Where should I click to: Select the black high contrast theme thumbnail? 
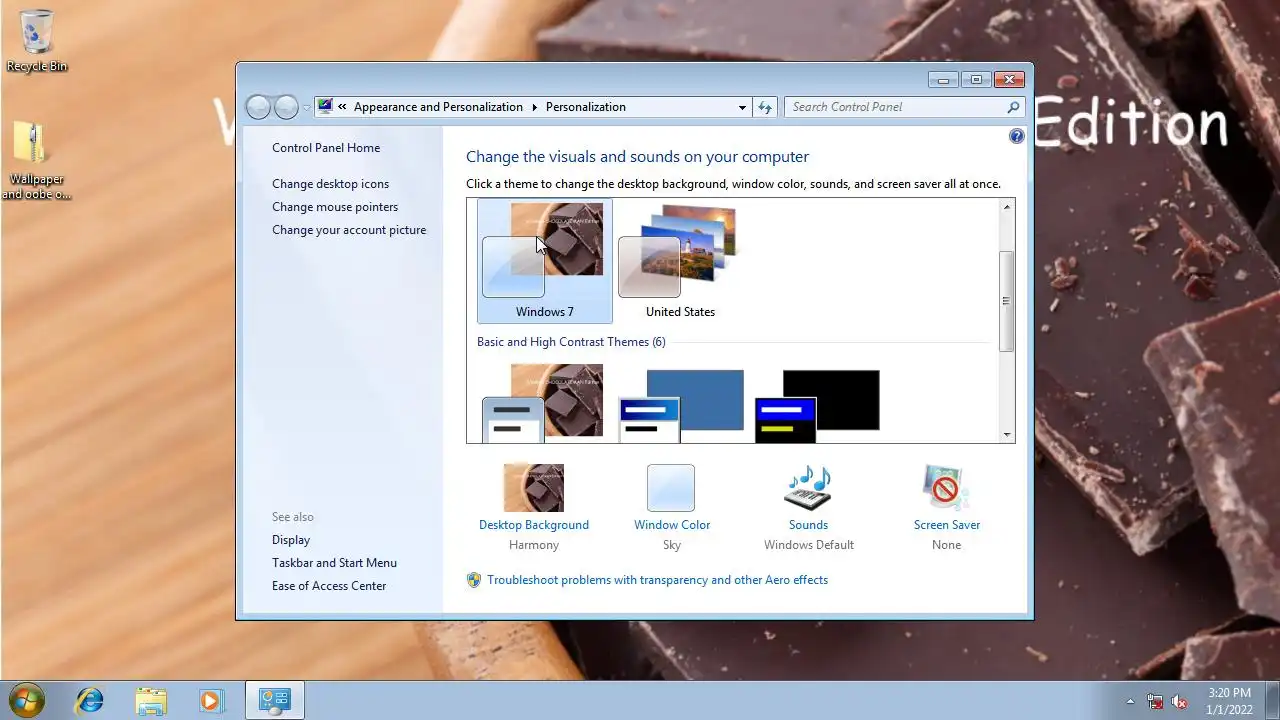tap(817, 405)
